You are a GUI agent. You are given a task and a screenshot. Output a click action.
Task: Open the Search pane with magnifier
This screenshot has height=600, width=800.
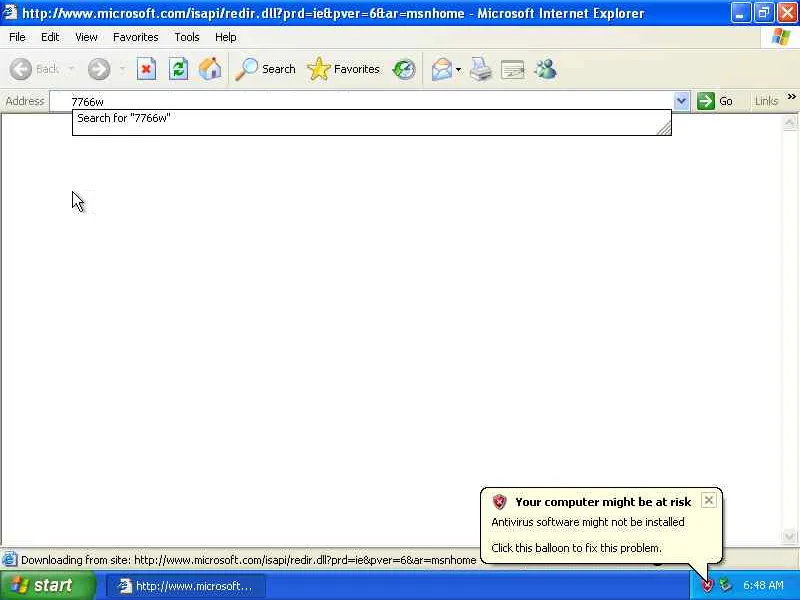[x=265, y=69]
